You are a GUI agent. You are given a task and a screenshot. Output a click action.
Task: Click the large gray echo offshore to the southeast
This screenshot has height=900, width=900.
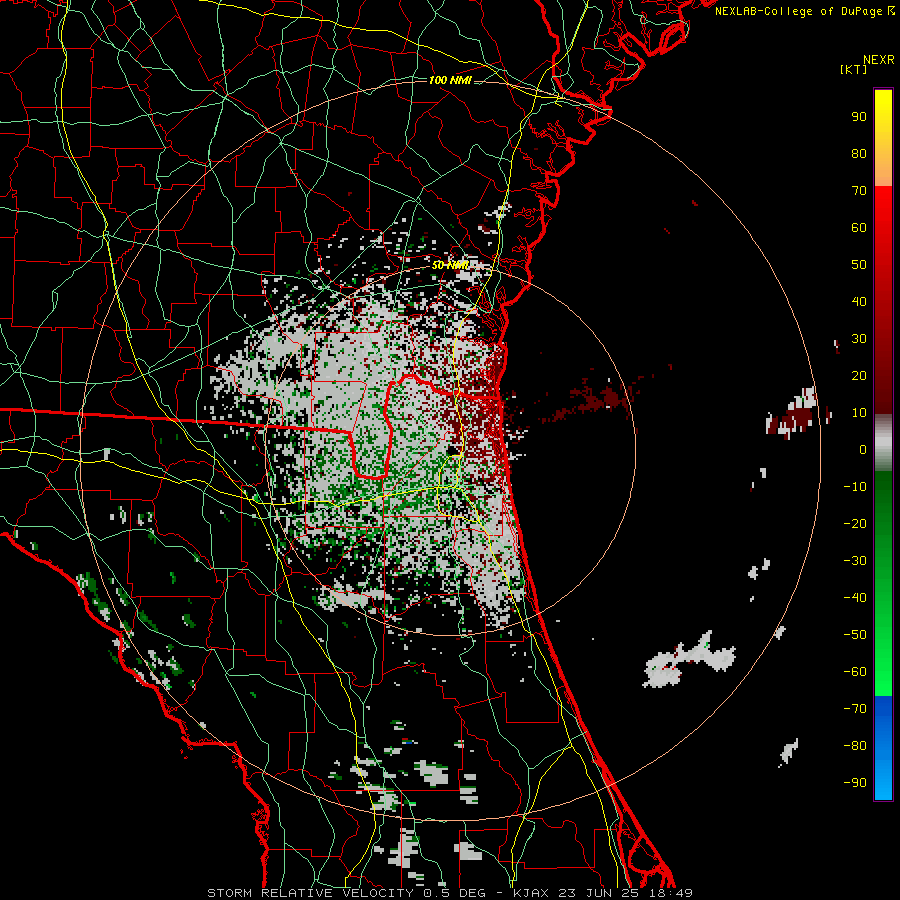click(x=689, y=660)
